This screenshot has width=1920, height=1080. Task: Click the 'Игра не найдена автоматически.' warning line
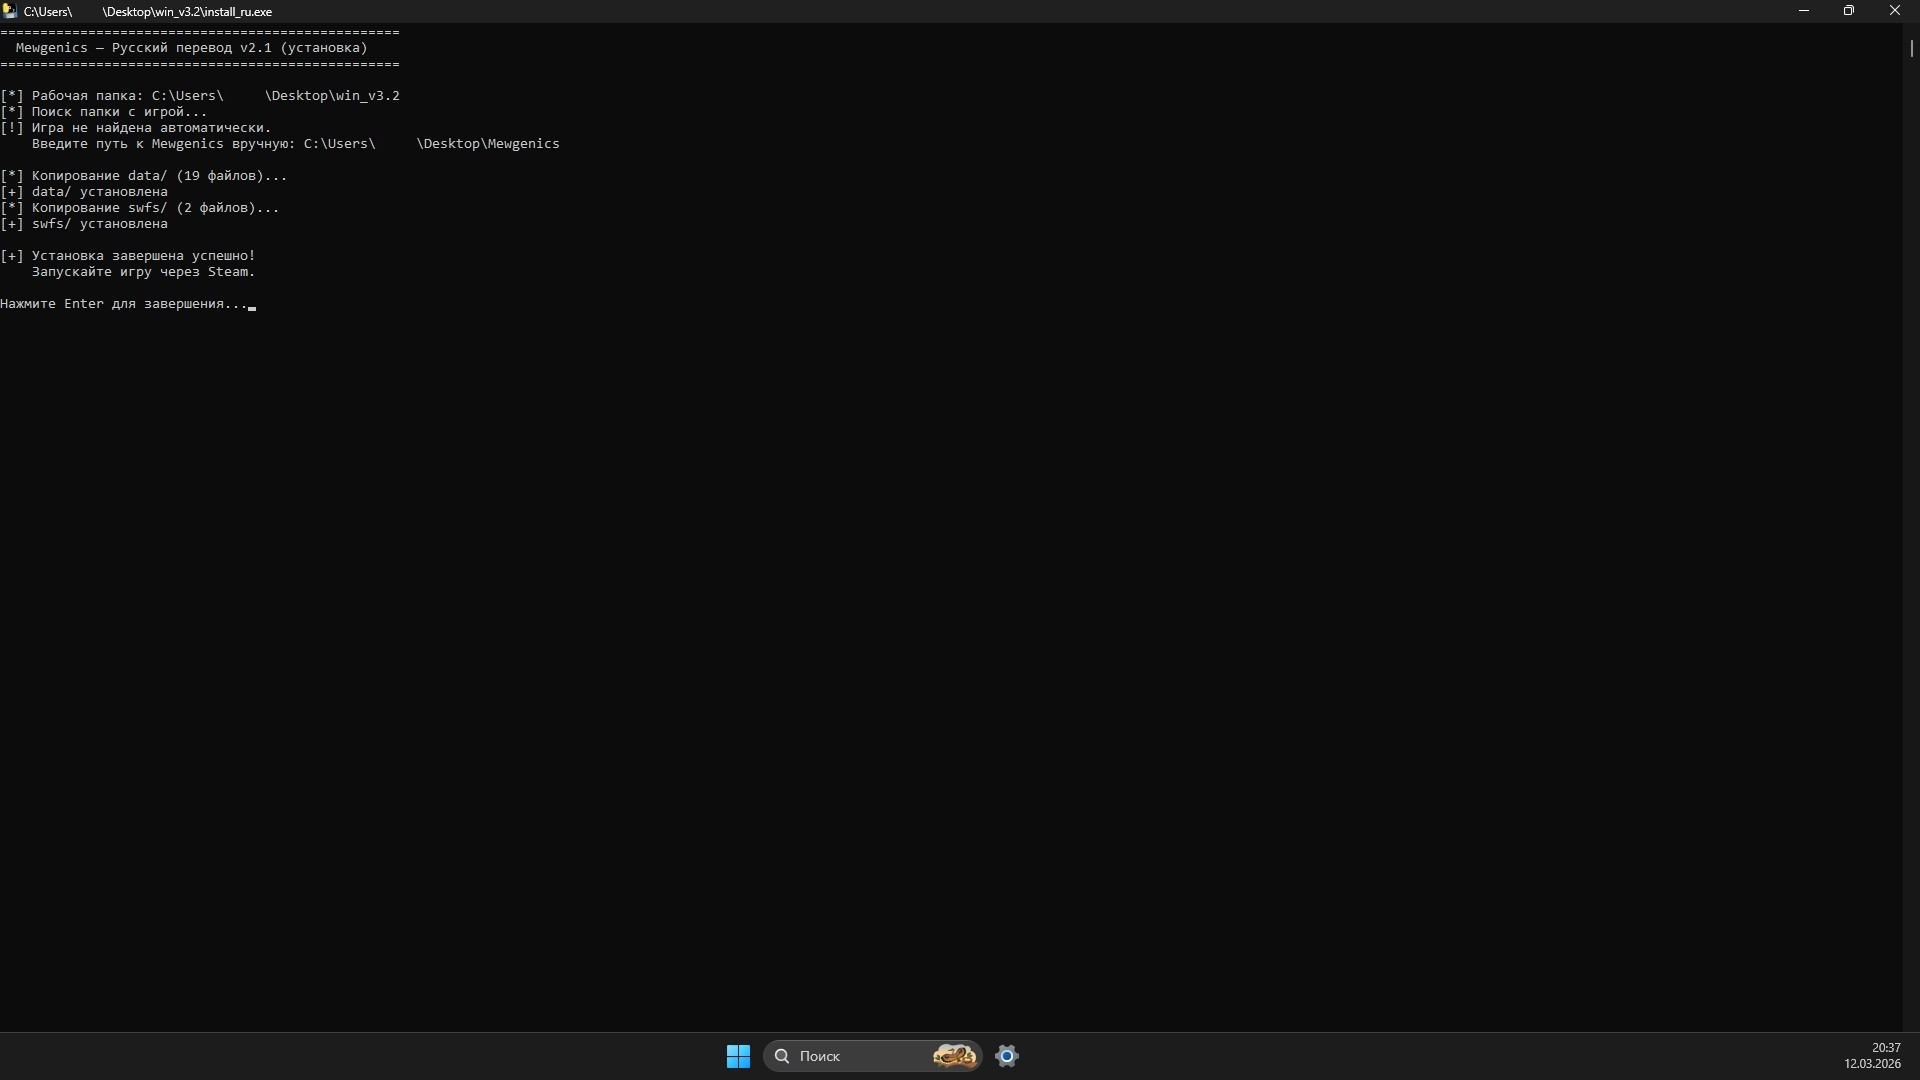click(152, 128)
